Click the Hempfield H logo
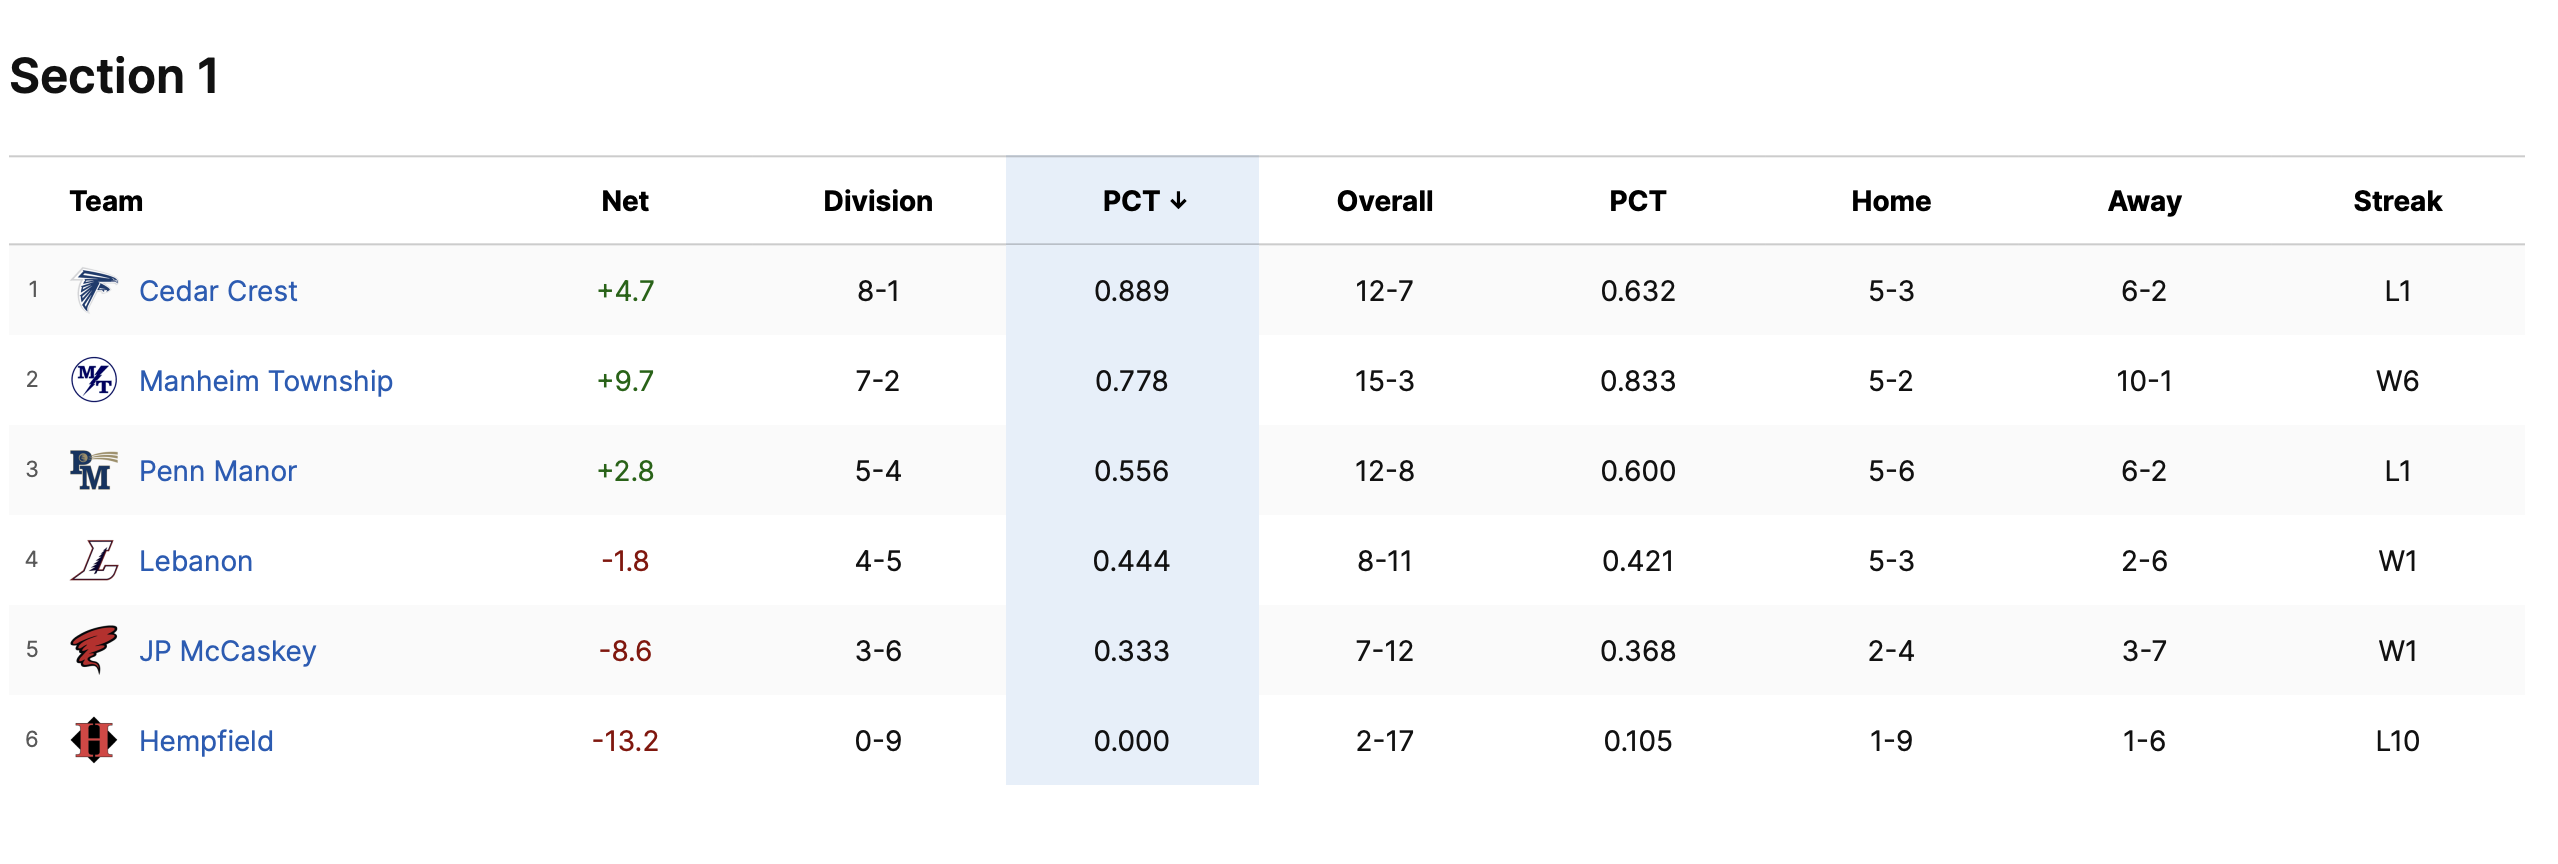2558x864 pixels. tap(94, 741)
